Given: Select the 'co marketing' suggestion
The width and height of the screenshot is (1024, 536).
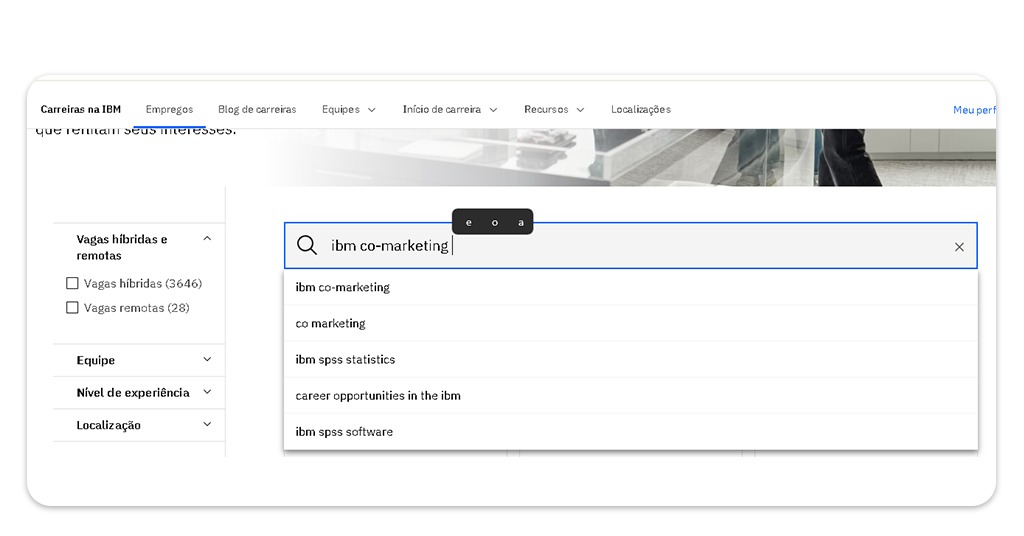Looking at the screenshot, I should tap(331, 324).
